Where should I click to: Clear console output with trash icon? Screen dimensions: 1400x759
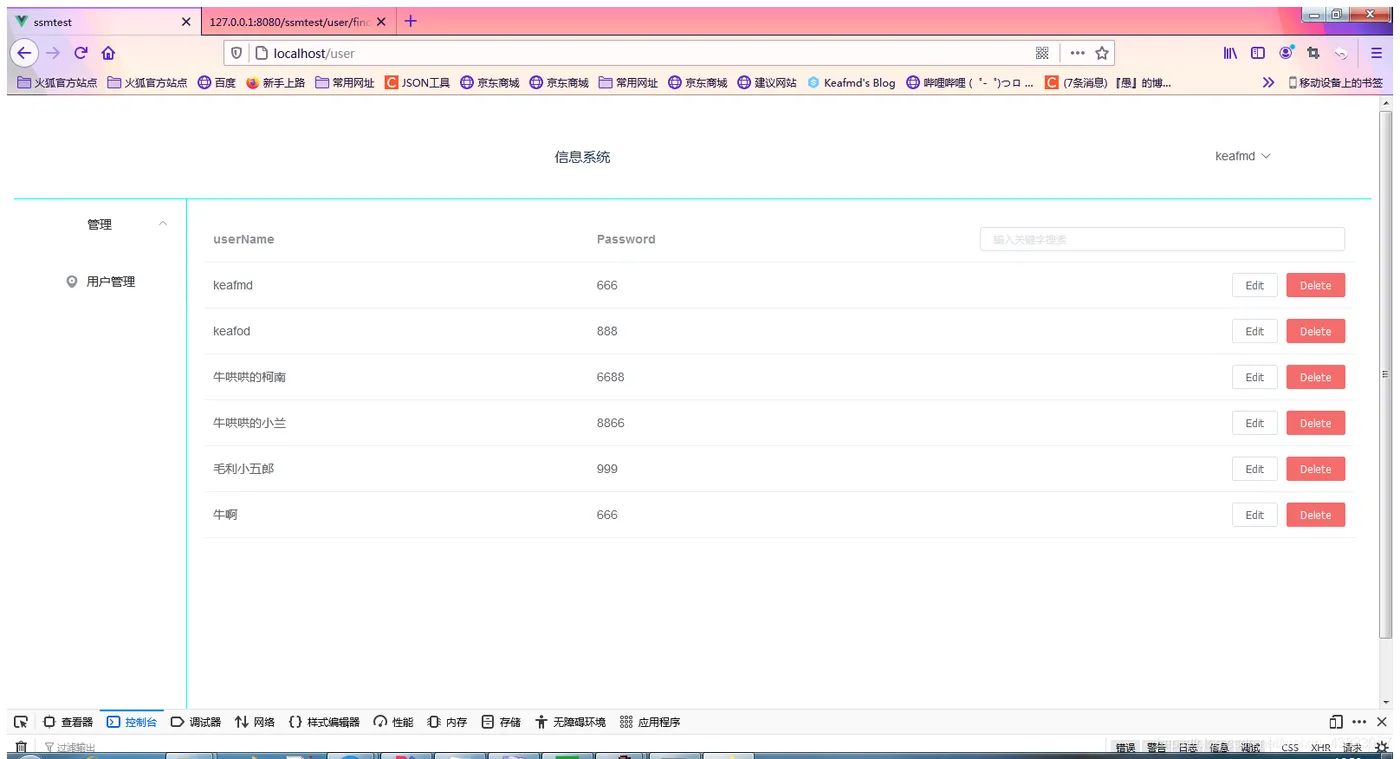click(20, 747)
